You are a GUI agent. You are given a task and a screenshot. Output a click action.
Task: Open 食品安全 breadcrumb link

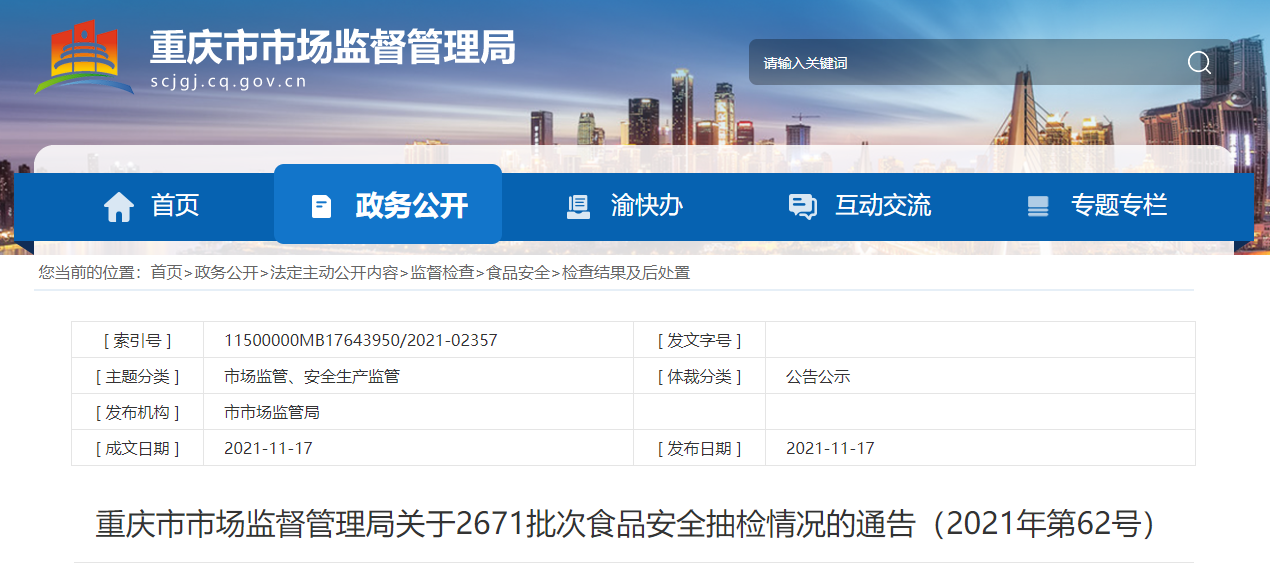tap(518, 272)
